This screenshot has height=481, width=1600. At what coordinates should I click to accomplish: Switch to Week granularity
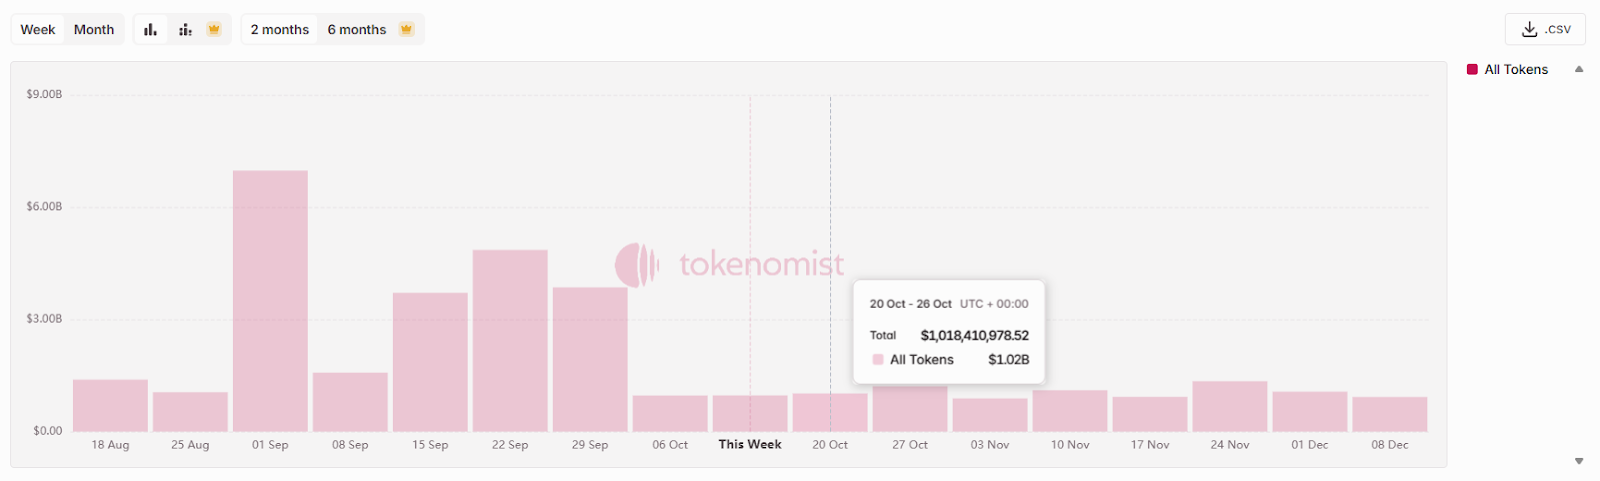pos(38,29)
